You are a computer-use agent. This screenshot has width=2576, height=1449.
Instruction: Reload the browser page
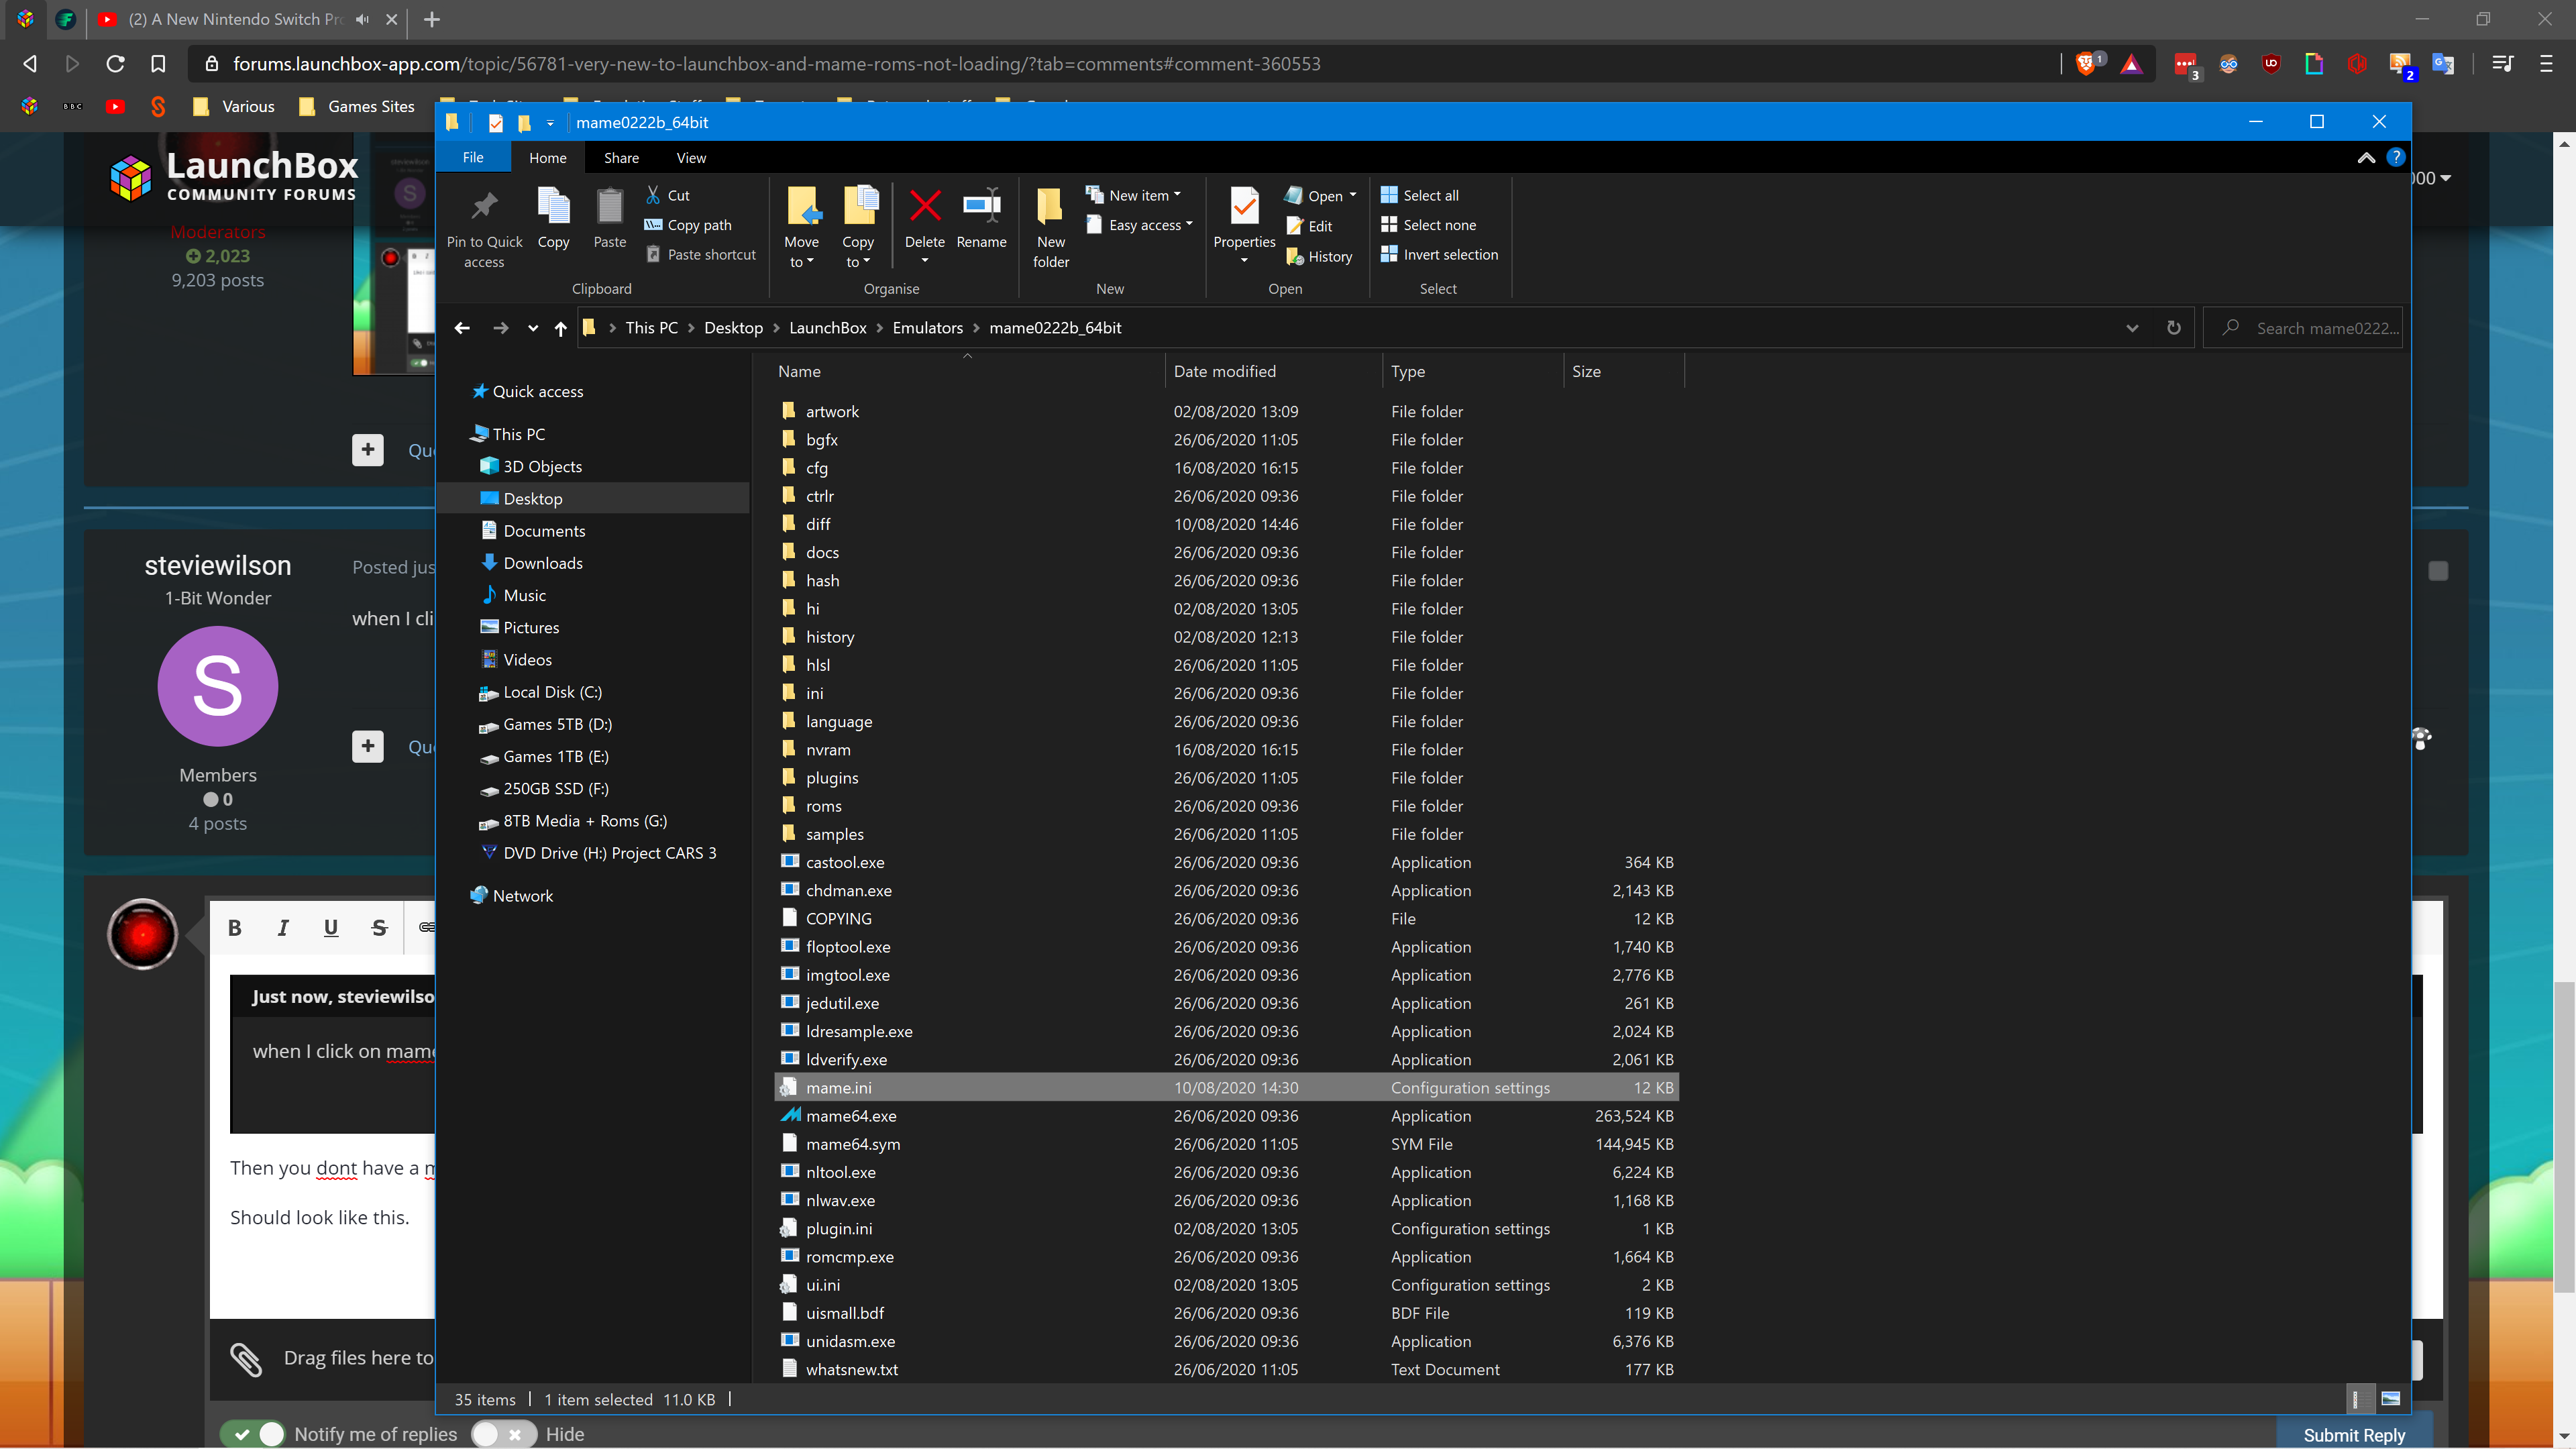click(115, 64)
